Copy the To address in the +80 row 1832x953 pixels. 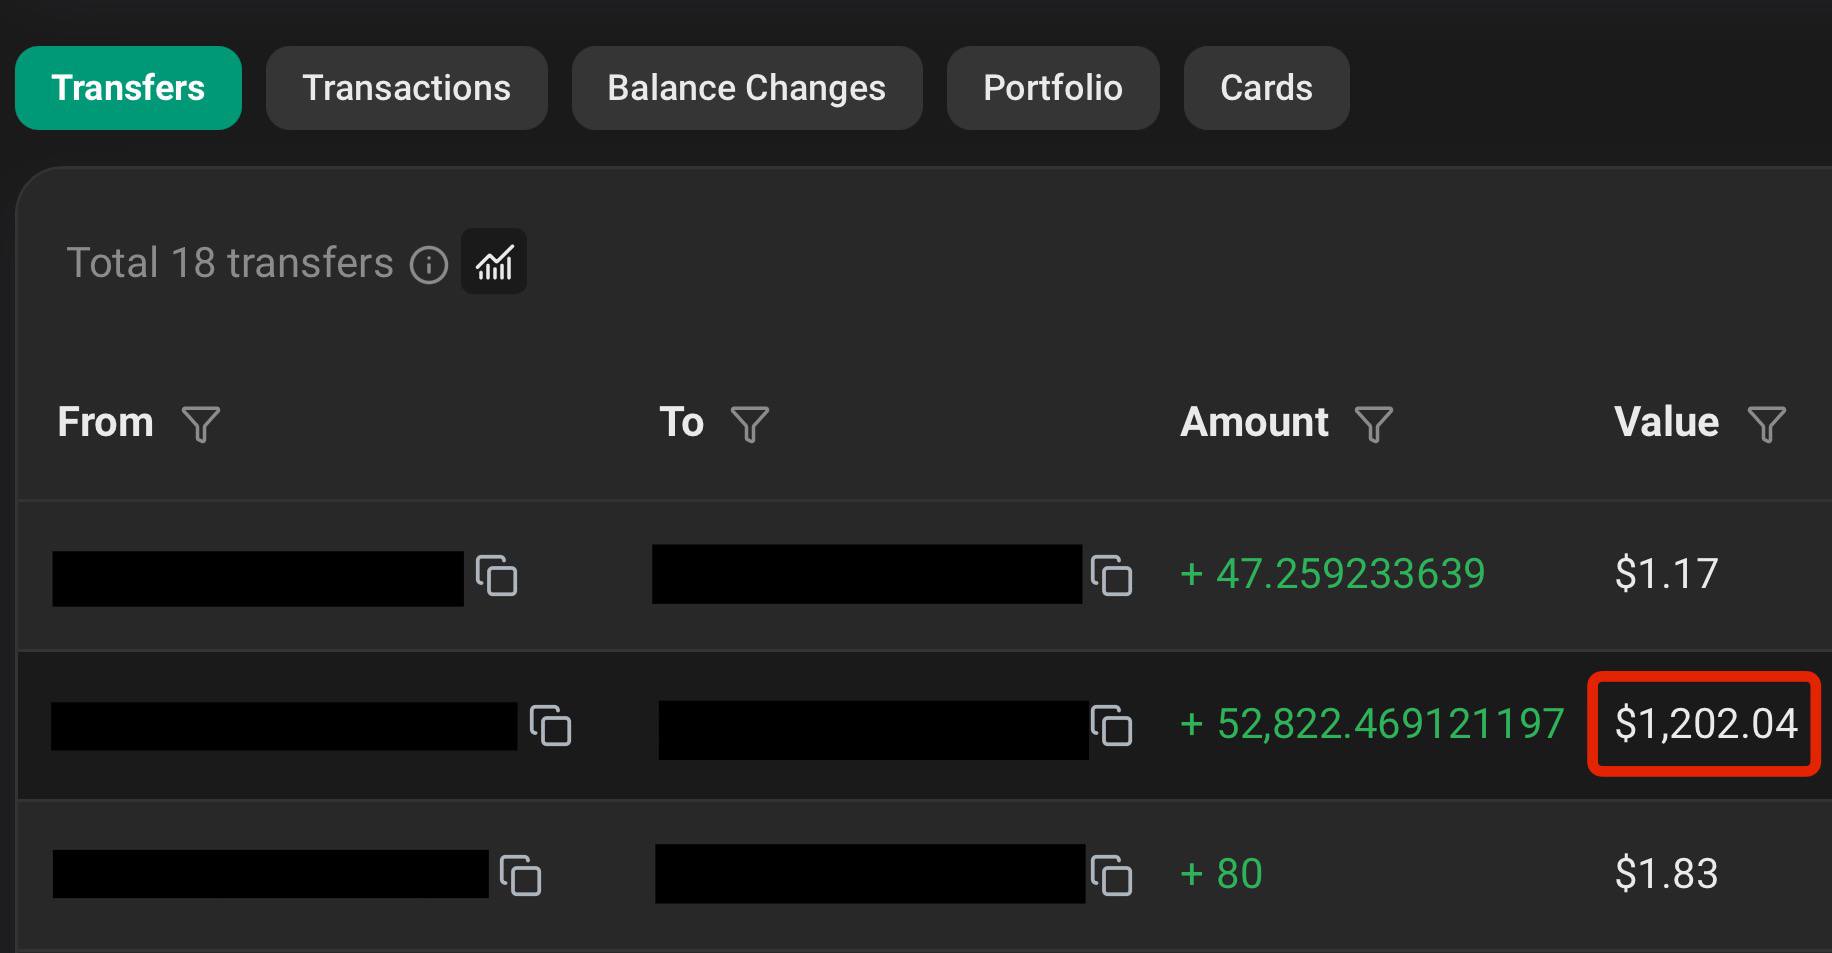point(1111,875)
